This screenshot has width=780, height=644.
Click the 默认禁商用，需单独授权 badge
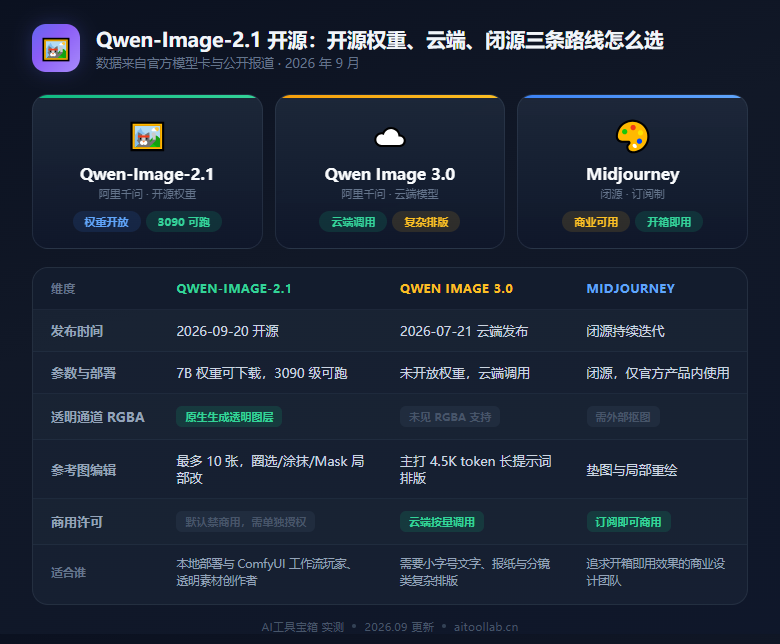246,522
